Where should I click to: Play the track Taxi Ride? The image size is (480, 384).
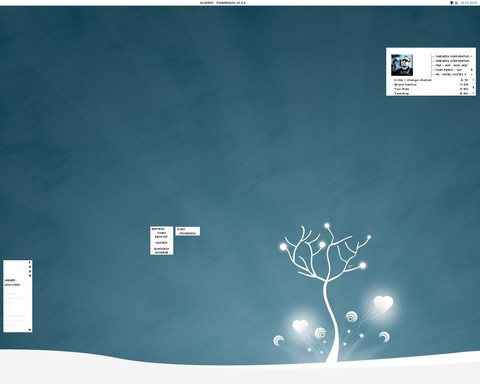(402, 89)
